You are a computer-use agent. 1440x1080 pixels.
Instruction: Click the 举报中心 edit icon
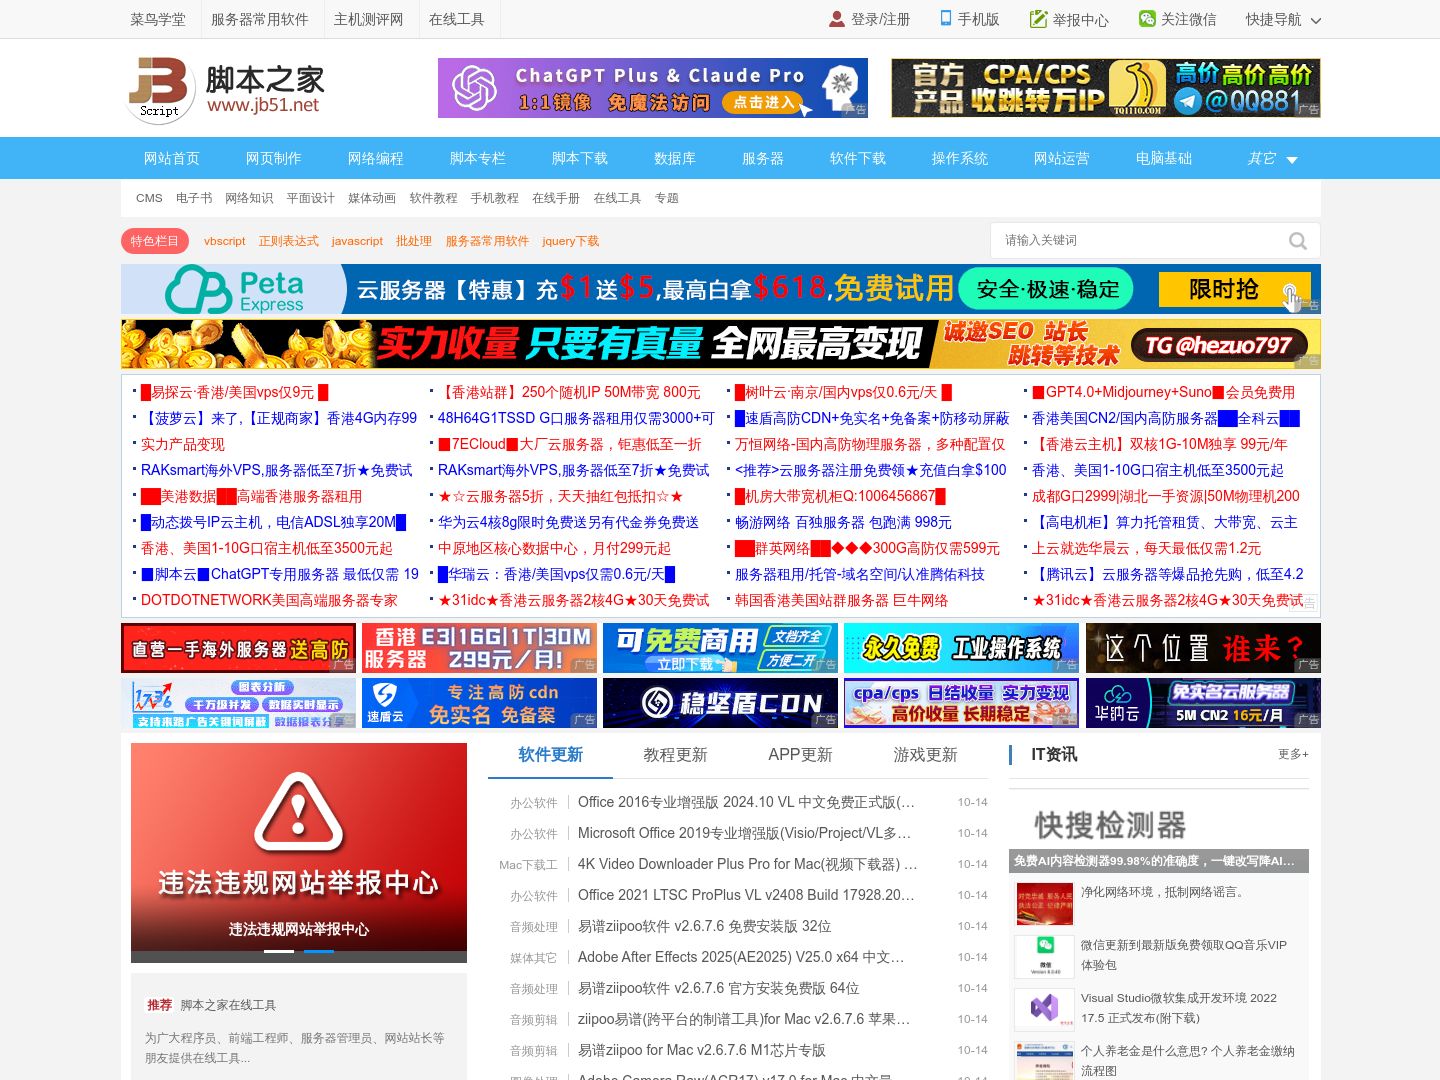pyautogui.click(x=1037, y=19)
